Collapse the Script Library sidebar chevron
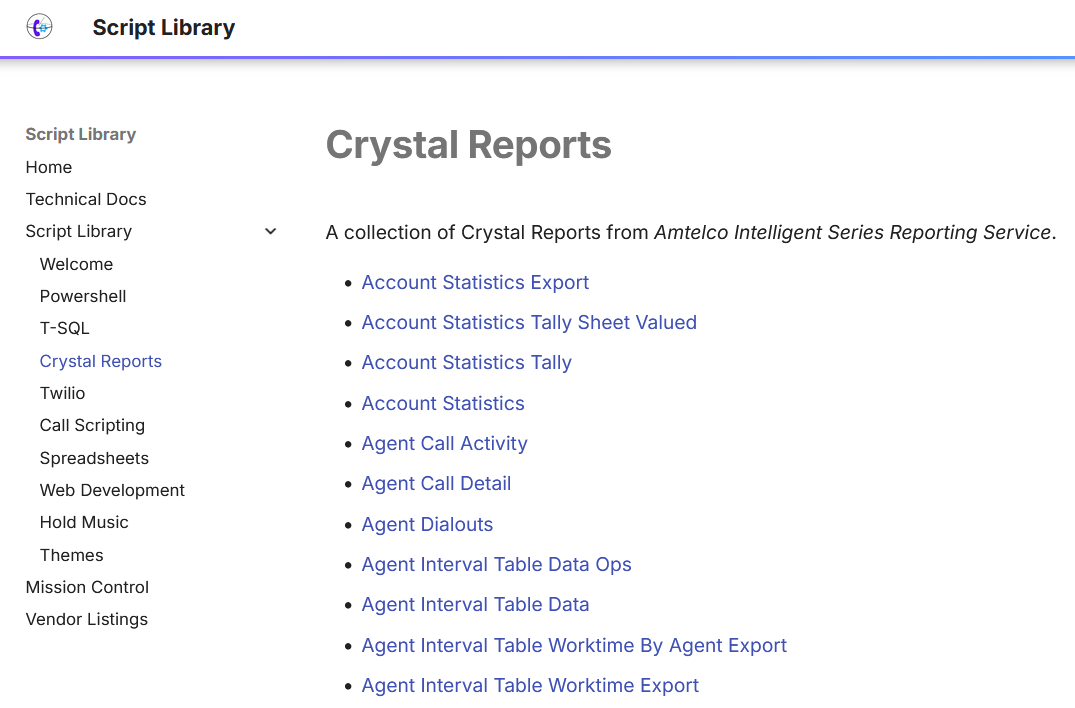The width and height of the screenshot is (1075, 708). click(x=270, y=232)
